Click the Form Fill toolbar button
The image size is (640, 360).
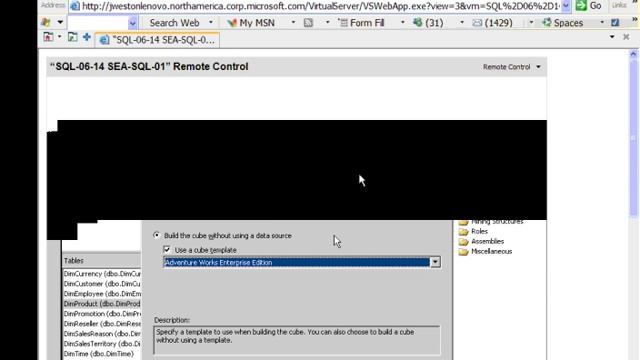(x=361, y=23)
